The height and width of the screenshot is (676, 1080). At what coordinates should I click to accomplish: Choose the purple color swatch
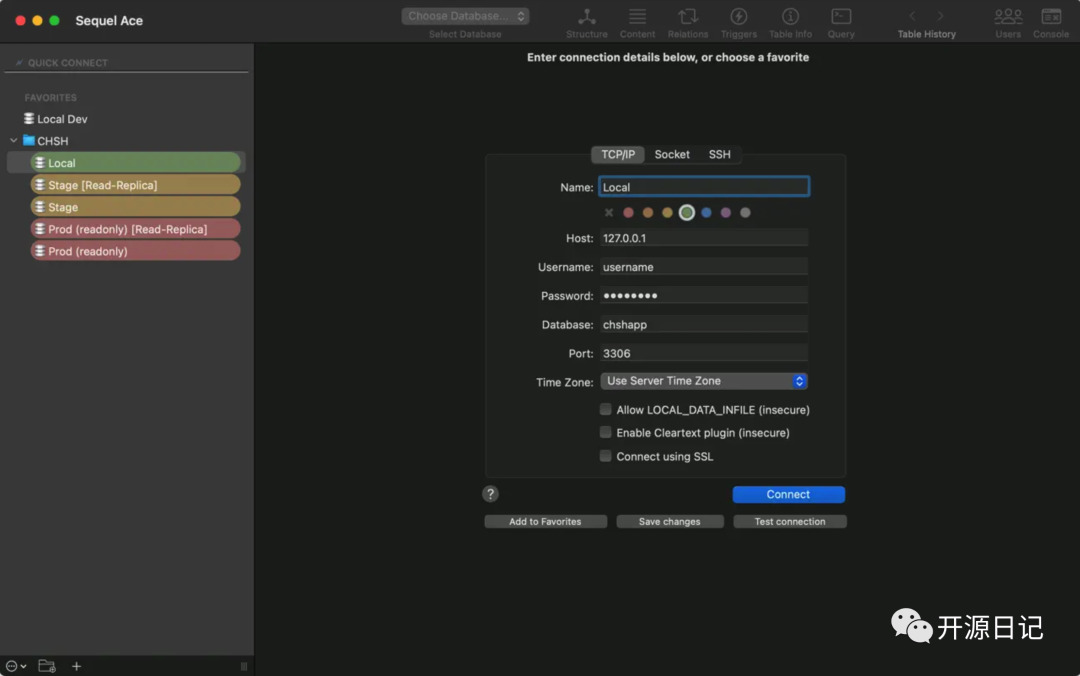[x=725, y=213]
